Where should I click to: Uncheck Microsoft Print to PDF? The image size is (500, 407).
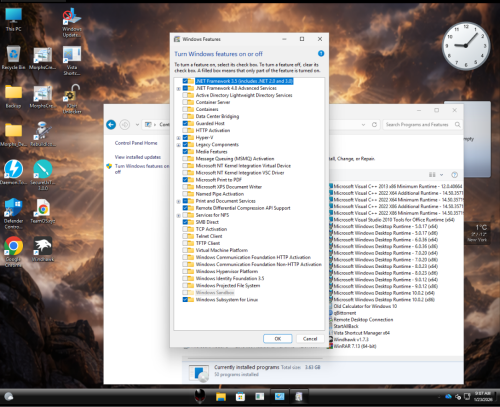[185, 180]
